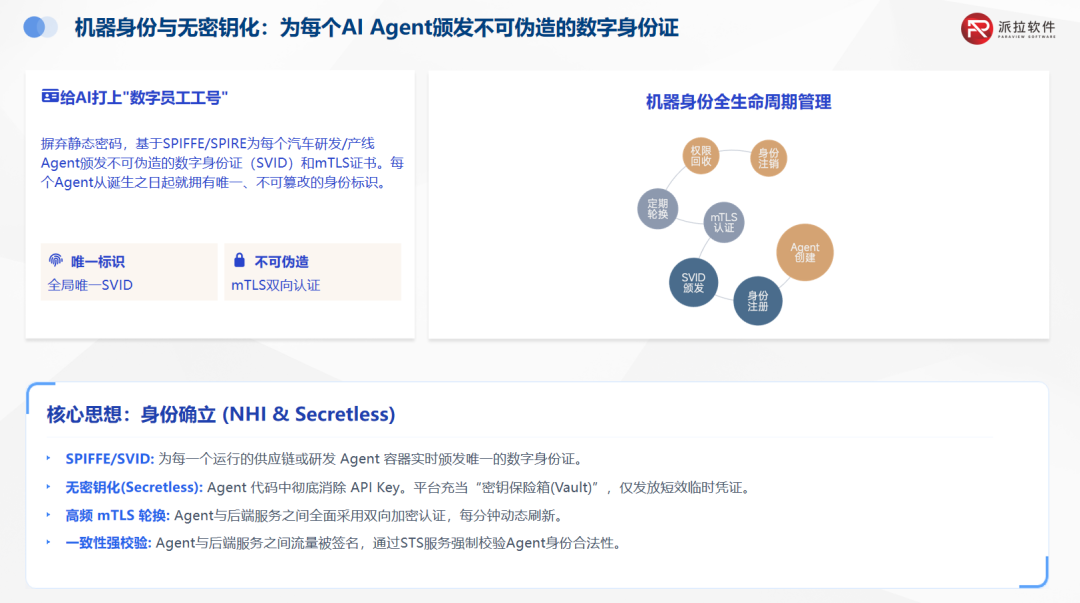Click the 不可伪造 card
Screen dimensions: 1080x603
point(313,271)
